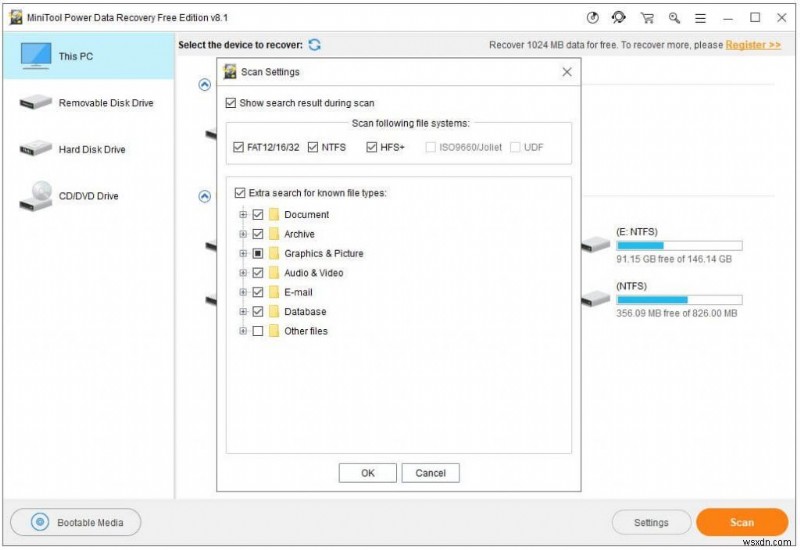Click the 356.09 MB free of 826.00 MB text
The image size is (800, 550).
pyautogui.click(x=677, y=313)
